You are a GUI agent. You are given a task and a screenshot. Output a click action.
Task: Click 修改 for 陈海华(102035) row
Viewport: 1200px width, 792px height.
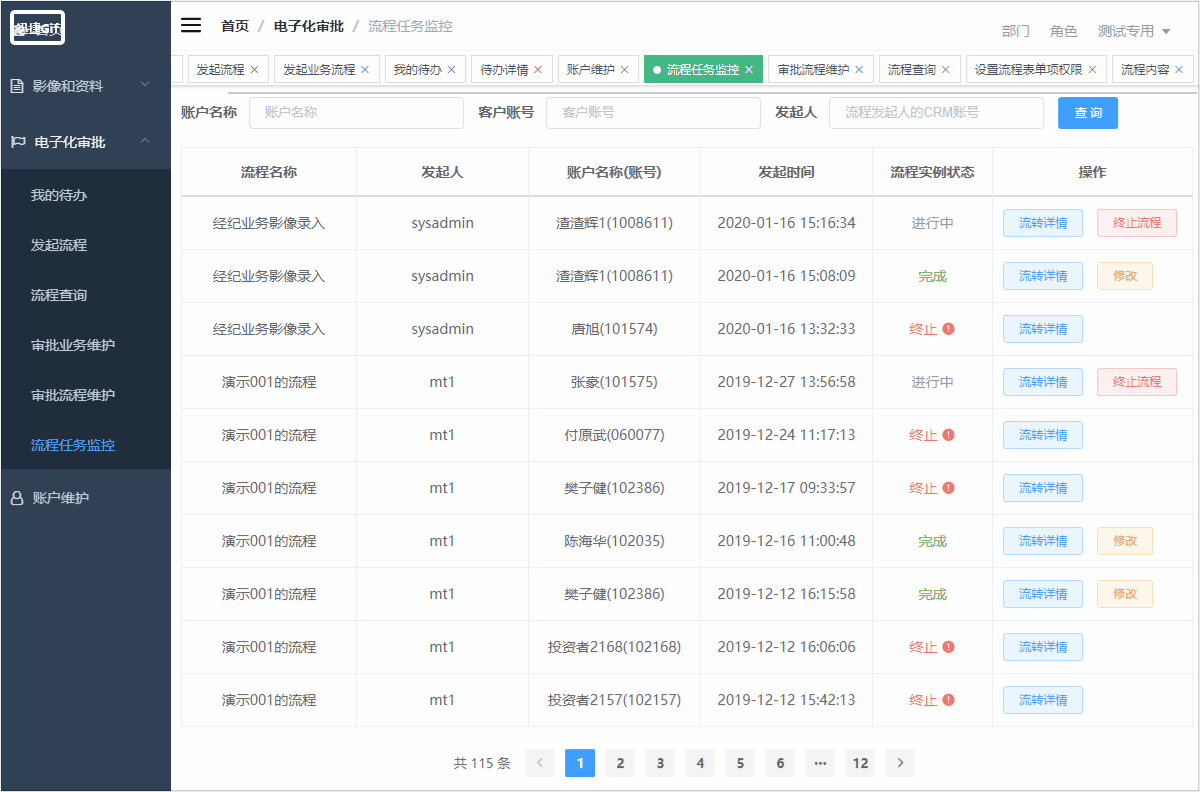click(1125, 541)
